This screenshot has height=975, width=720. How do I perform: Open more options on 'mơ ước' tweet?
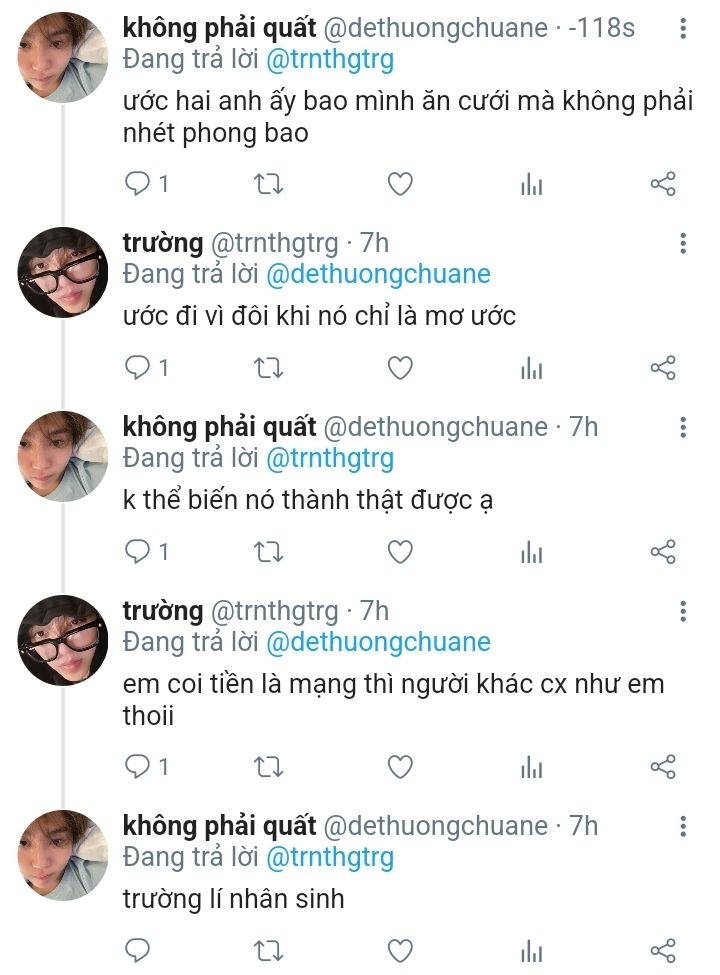[x=683, y=243]
